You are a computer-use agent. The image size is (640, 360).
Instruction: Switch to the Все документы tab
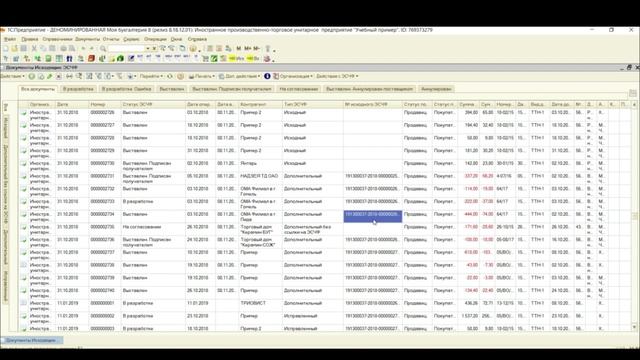[38, 89]
